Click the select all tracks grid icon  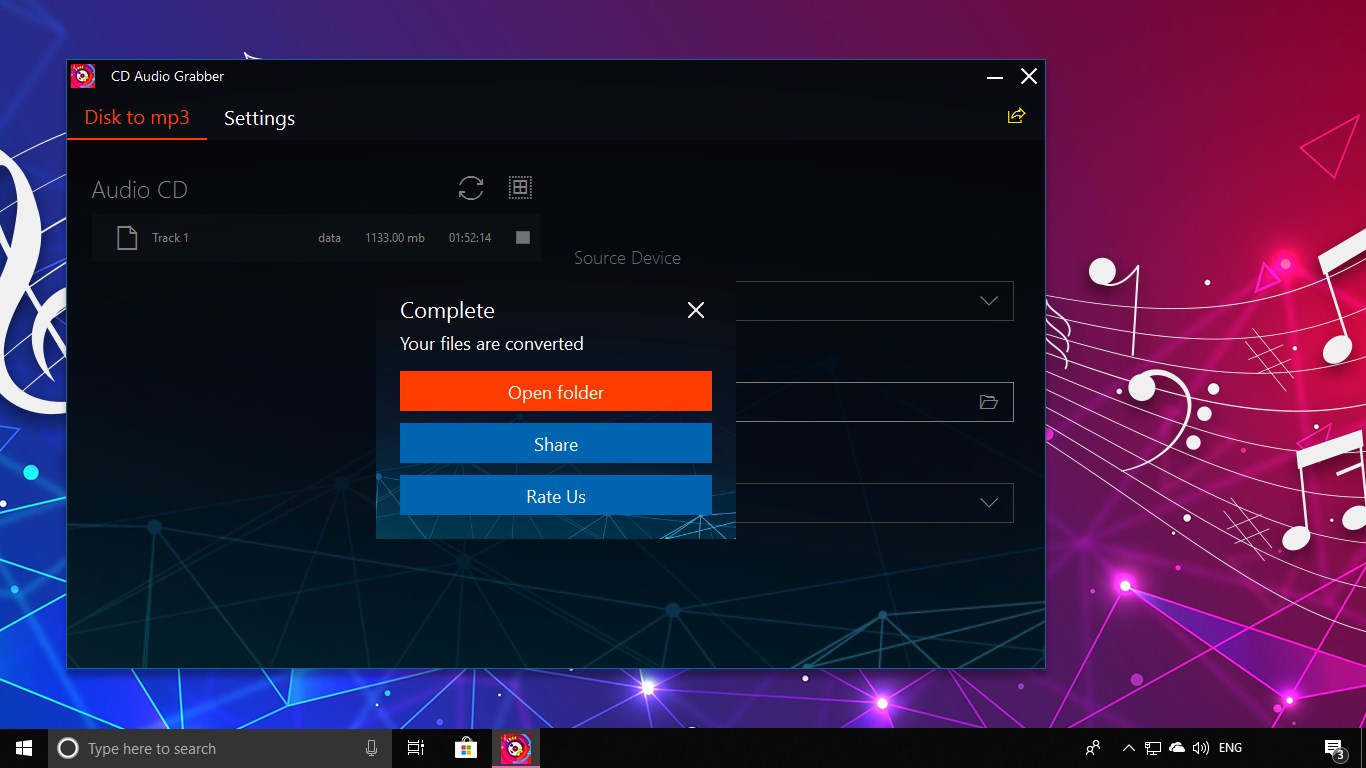click(520, 187)
